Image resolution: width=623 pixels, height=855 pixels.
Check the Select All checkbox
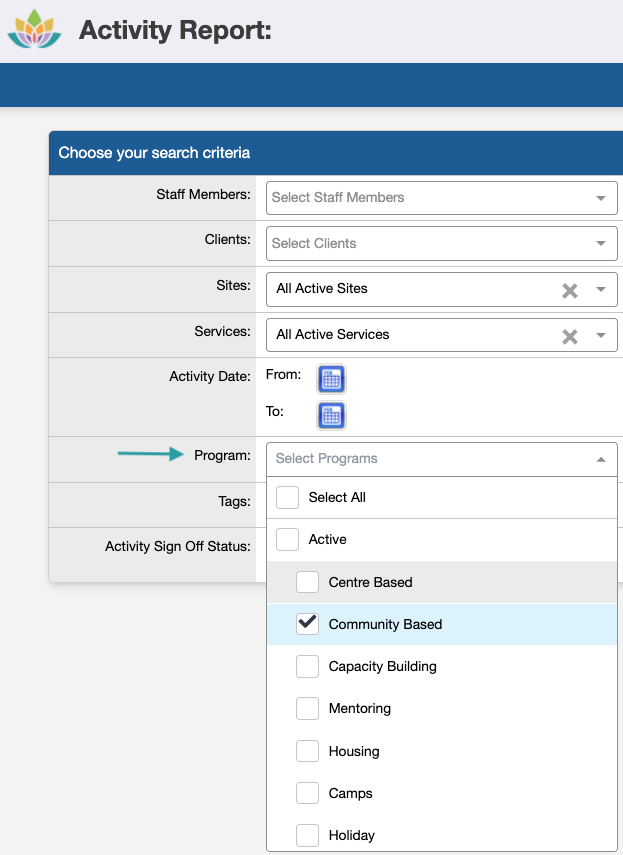click(x=287, y=497)
